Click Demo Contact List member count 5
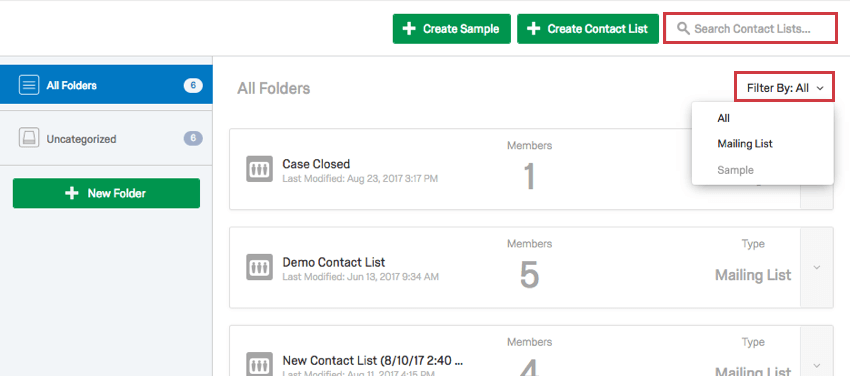The image size is (850, 376). coord(529,275)
